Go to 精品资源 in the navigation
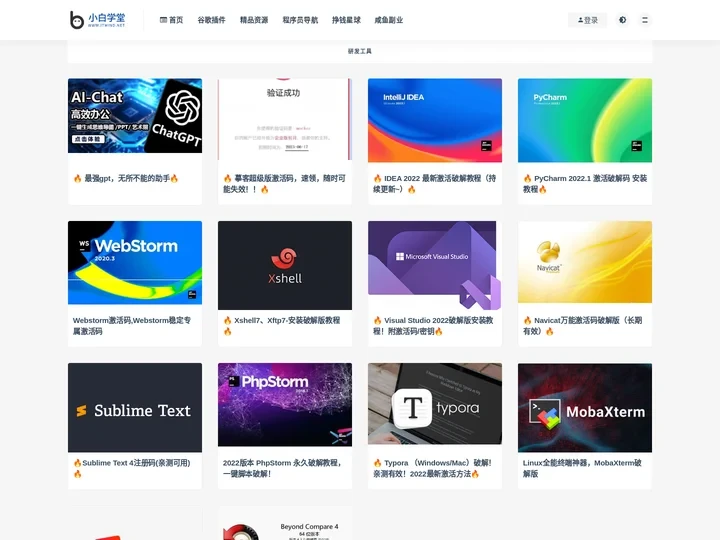The height and width of the screenshot is (540, 720). click(254, 20)
